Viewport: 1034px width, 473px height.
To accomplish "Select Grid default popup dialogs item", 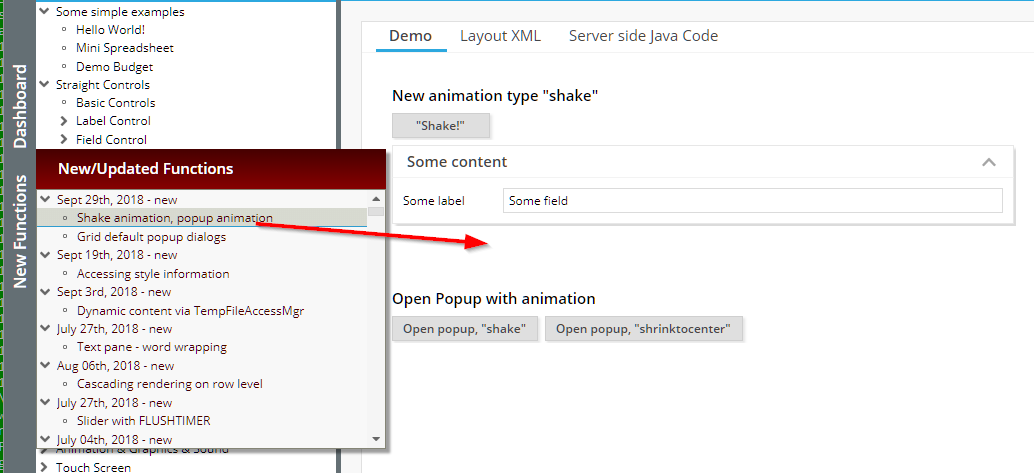I will (151, 237).
